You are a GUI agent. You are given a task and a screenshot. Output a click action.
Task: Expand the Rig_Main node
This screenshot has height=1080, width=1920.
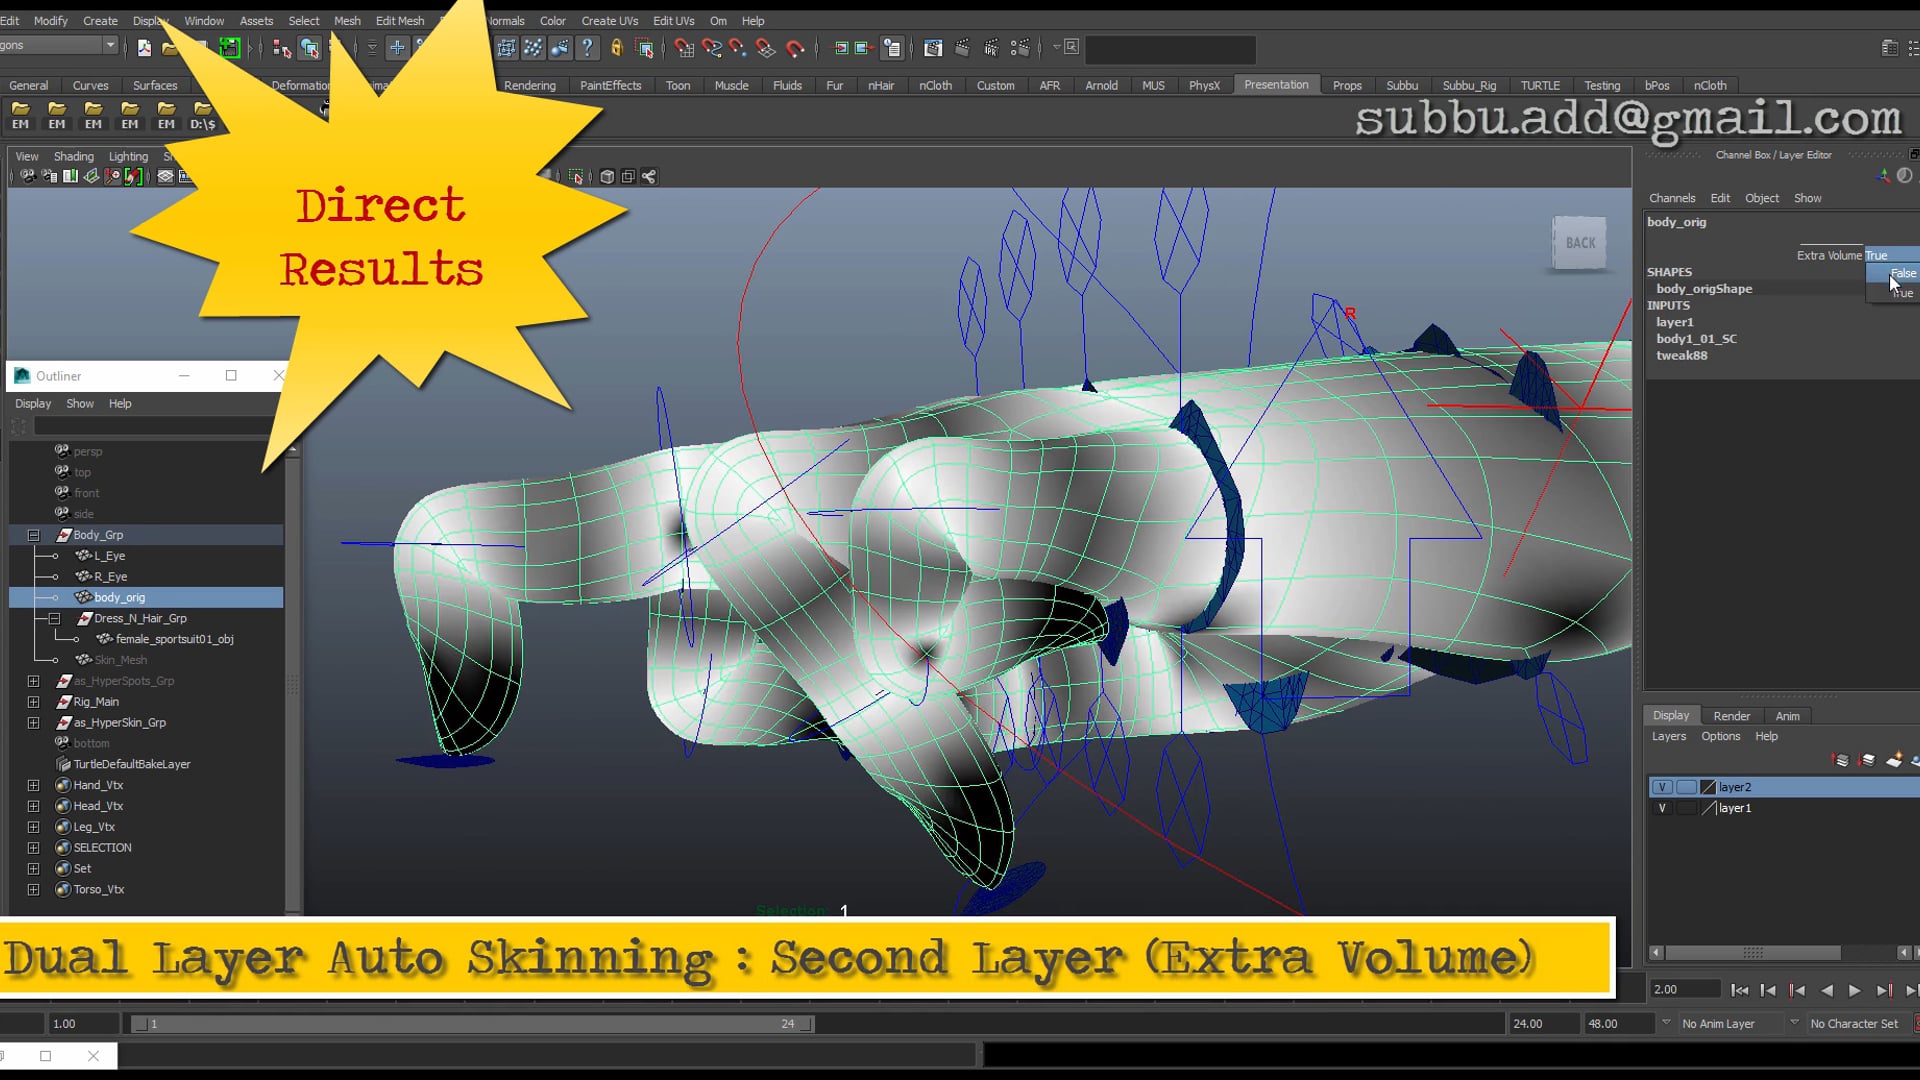coord(33,702)
